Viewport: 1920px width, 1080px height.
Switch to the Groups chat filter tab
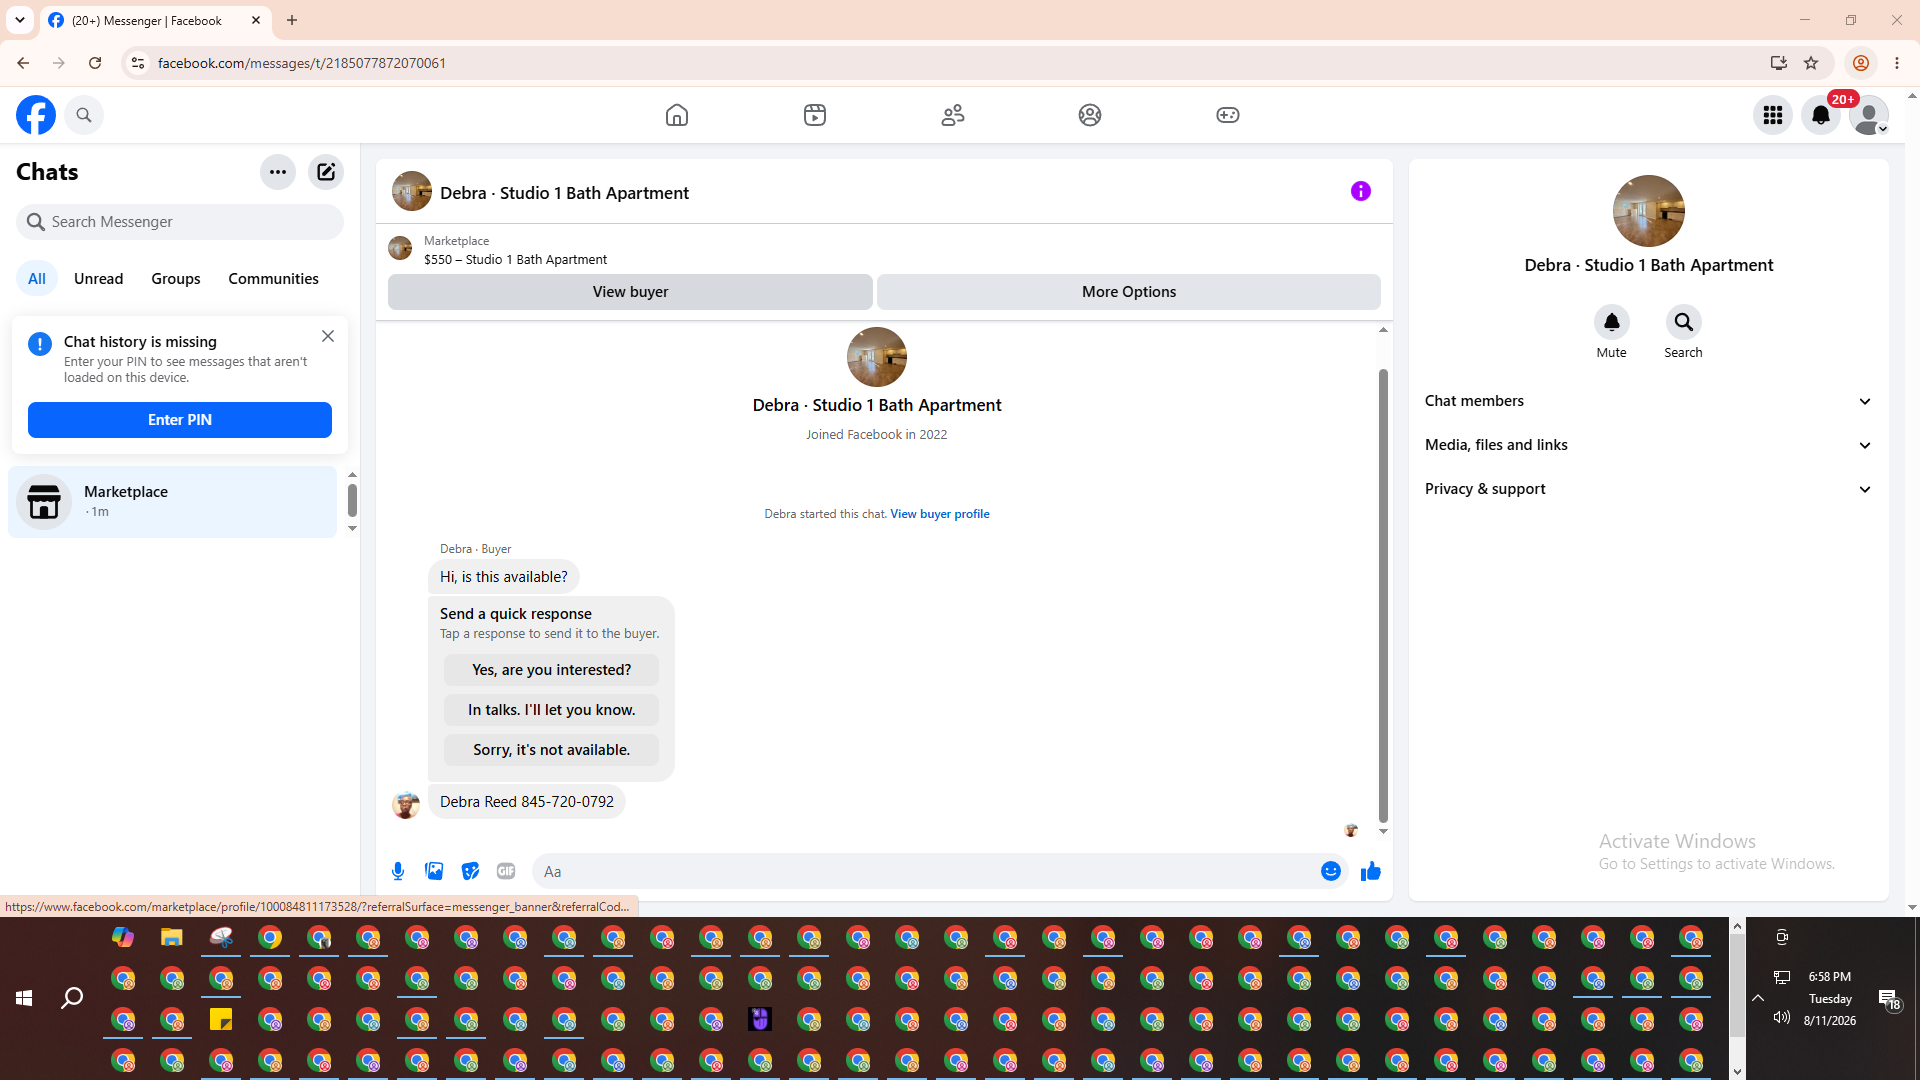(176, 279)
